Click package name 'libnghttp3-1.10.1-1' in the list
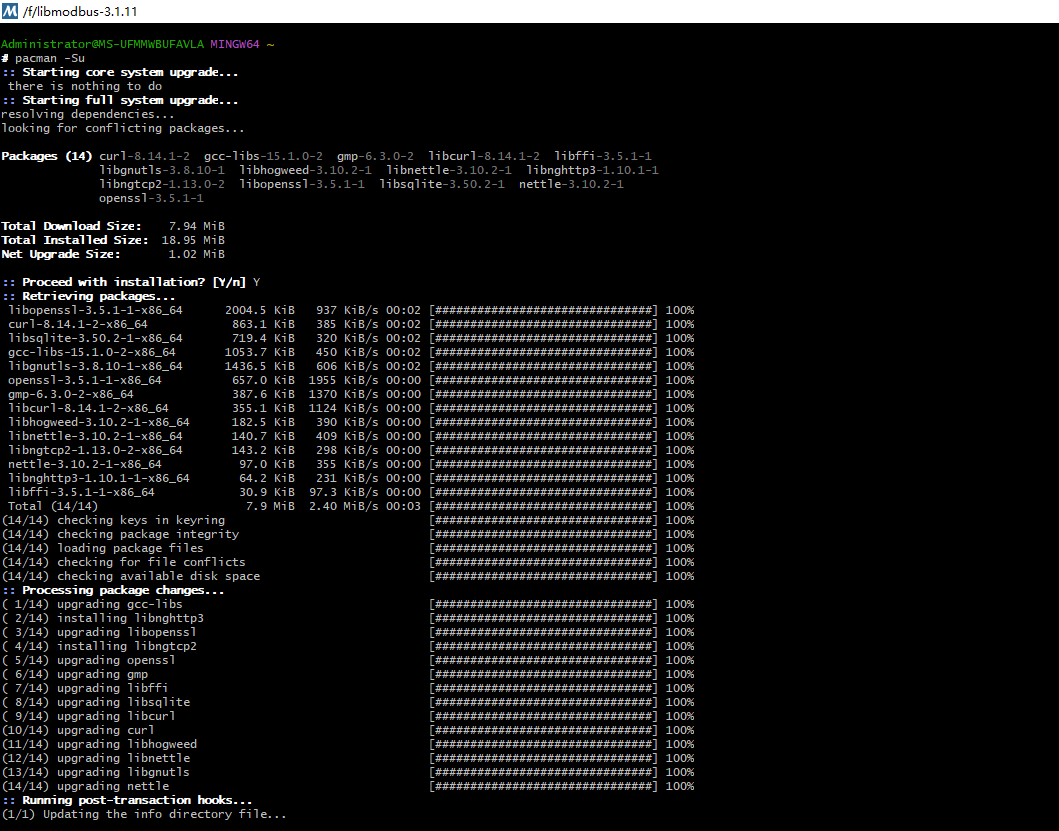 (592, 170)
